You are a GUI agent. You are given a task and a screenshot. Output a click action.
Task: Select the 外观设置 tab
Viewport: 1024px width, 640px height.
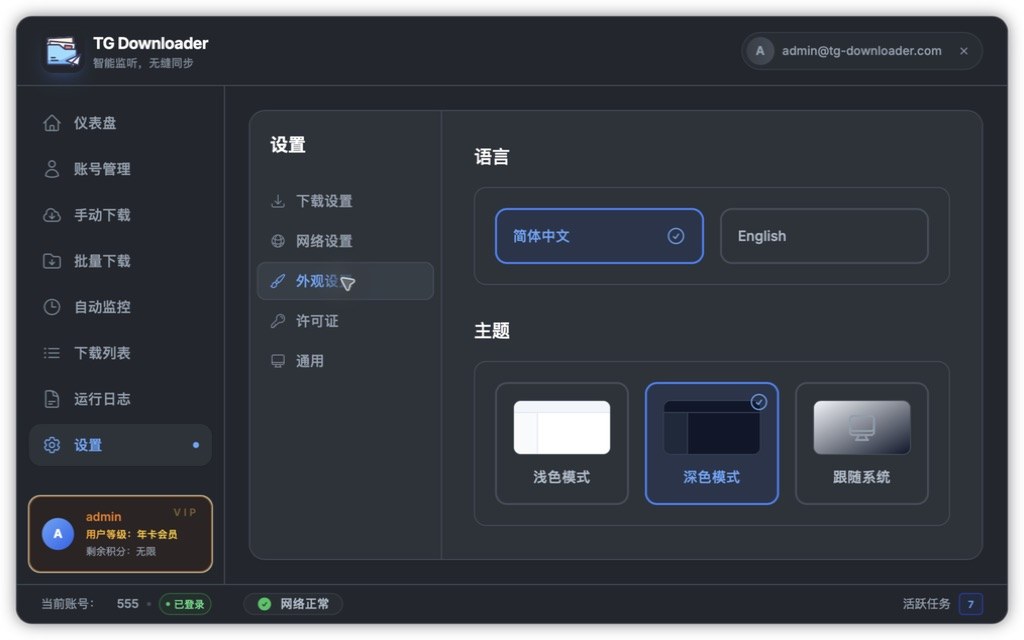345,281
